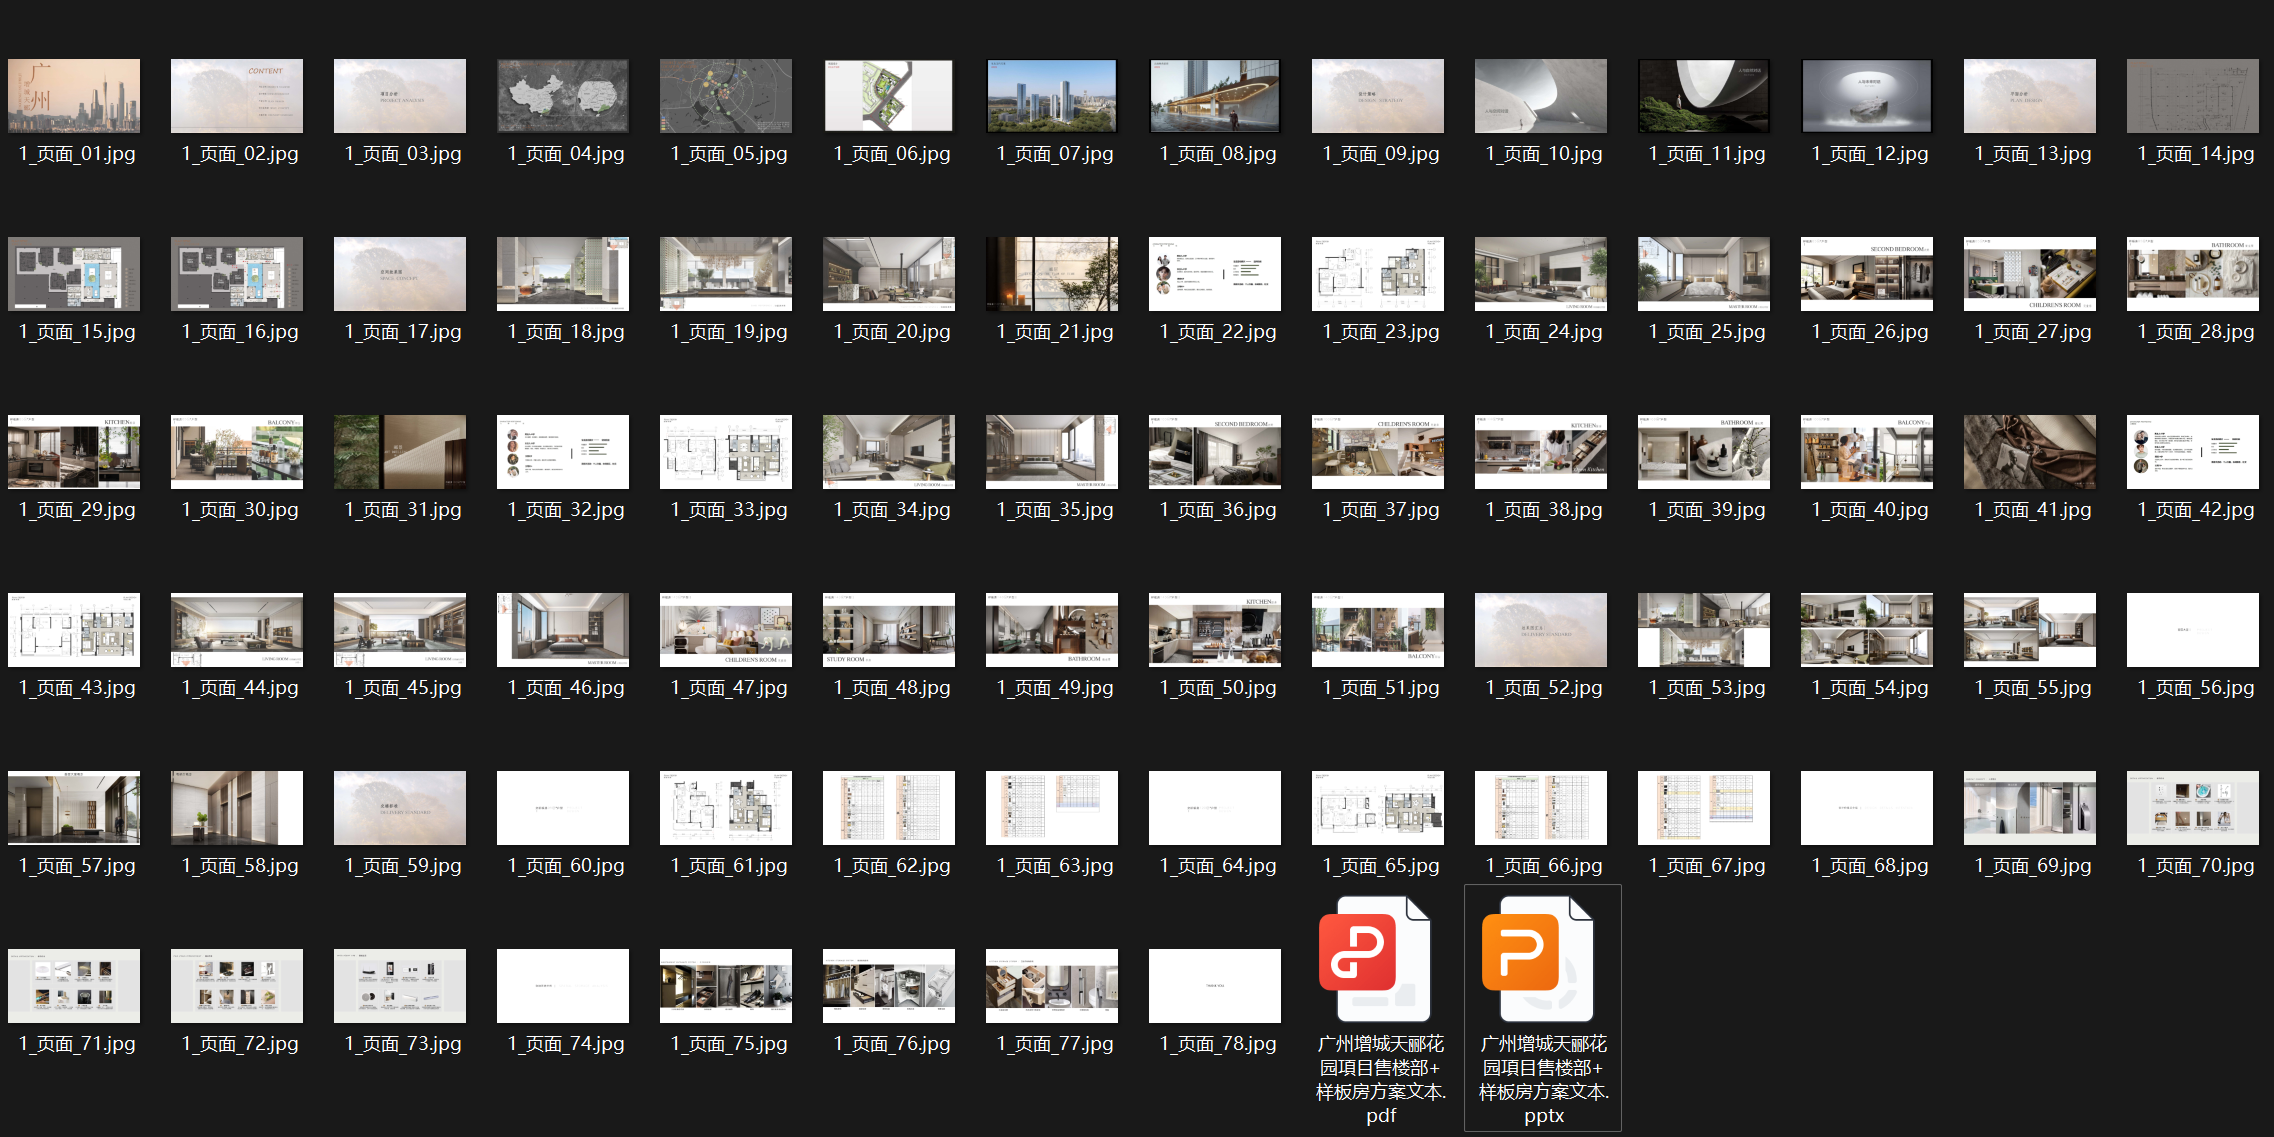Select the 1_页面_57.jpg lobby thumbnail
The image size is (2274, 1137).
pos(74,808)
